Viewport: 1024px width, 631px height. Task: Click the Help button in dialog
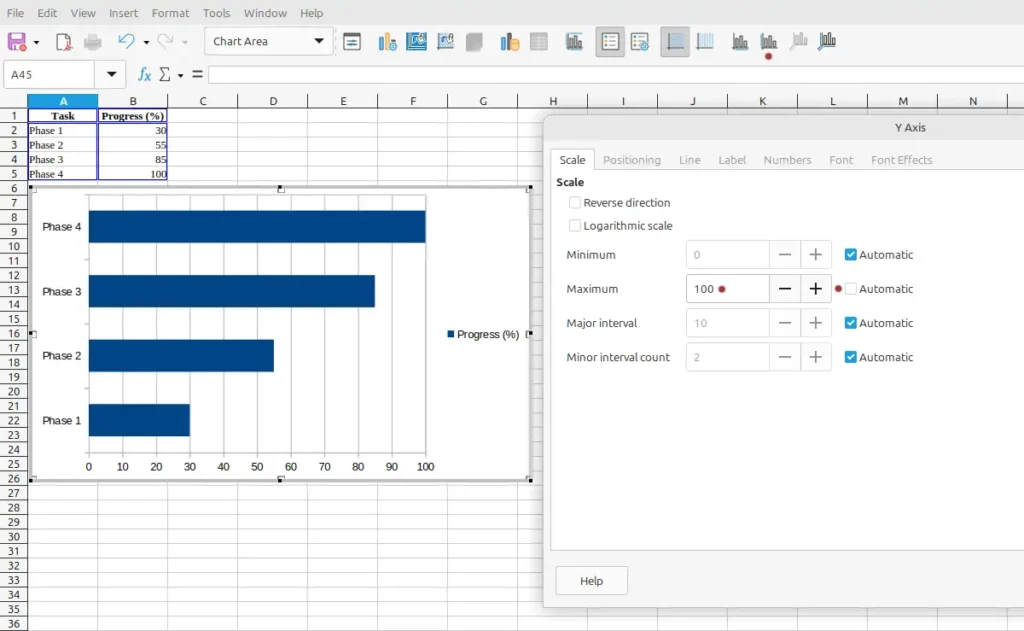(591, 581)
